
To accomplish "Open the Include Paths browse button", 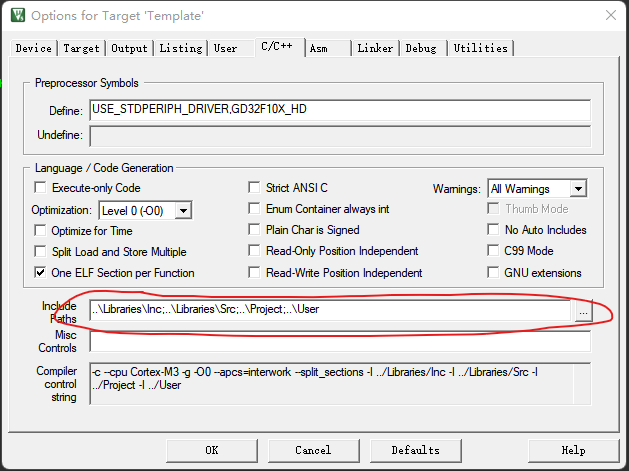I will (584, 311).
